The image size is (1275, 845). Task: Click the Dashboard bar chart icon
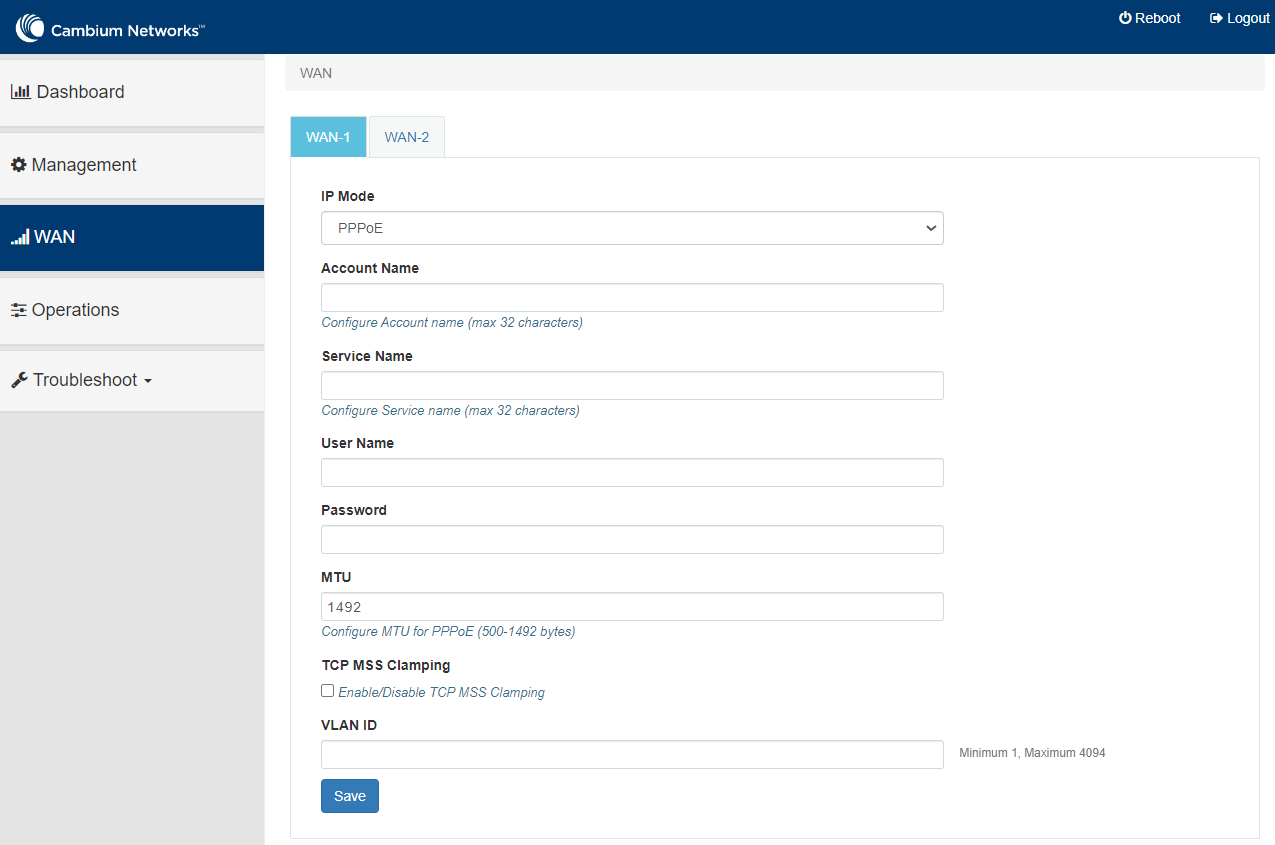click(21, 92)
